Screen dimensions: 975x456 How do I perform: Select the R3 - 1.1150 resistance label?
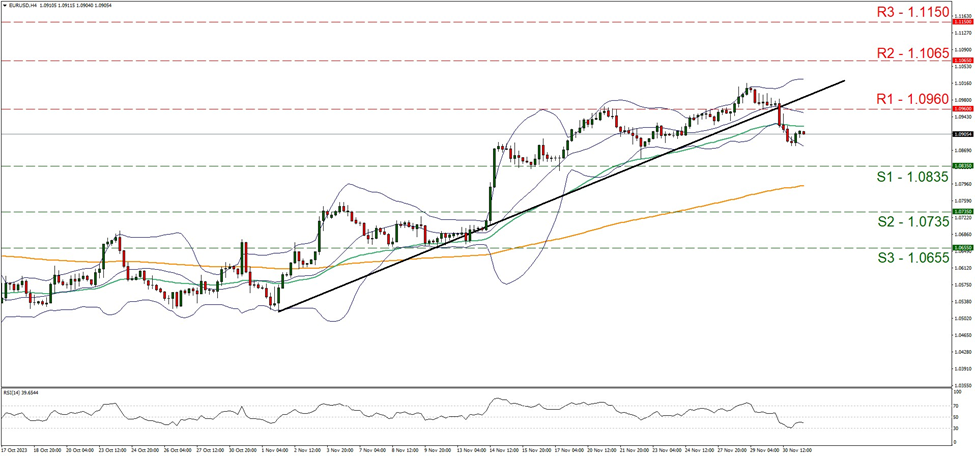tap(905, 10)
